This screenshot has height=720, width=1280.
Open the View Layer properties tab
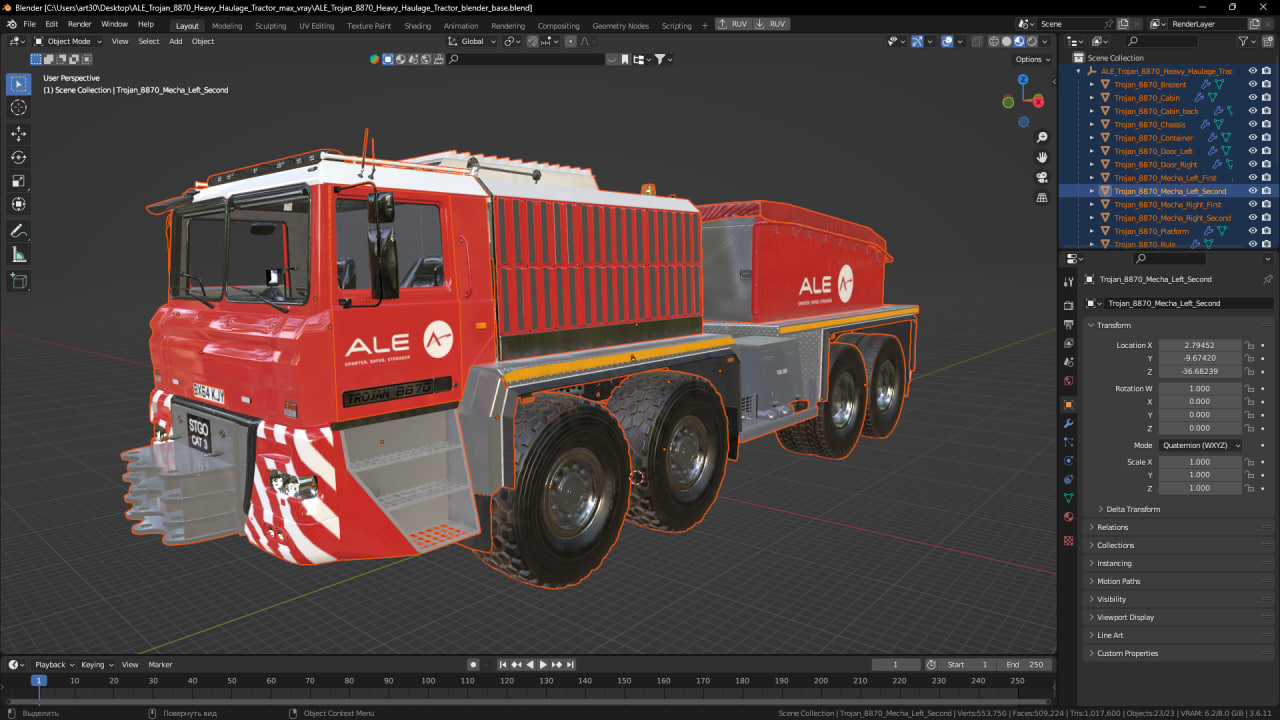click(x=1068, y=343)
